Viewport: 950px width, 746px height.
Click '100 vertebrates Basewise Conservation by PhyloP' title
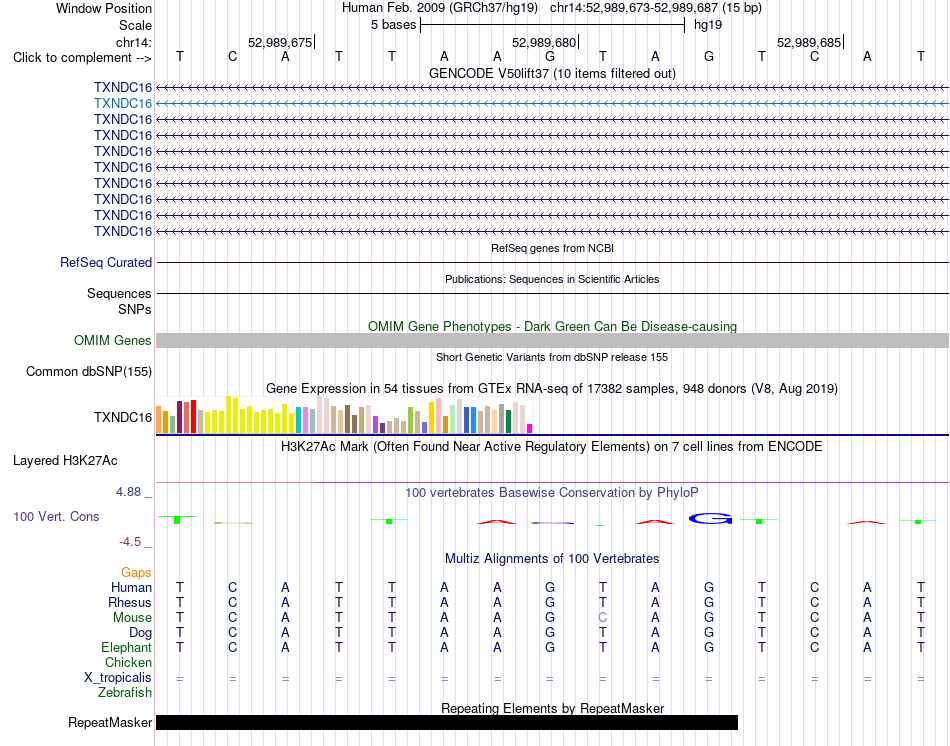tap(552, 493)
